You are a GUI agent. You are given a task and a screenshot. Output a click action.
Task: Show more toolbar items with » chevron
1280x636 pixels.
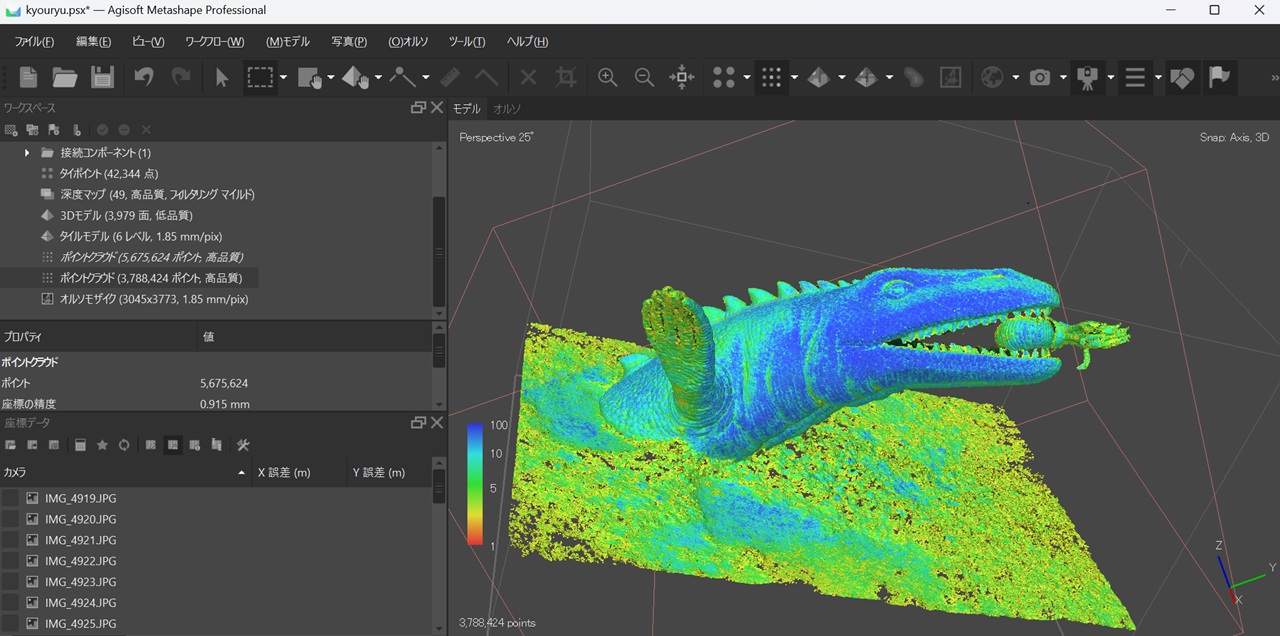(1273, 77)
